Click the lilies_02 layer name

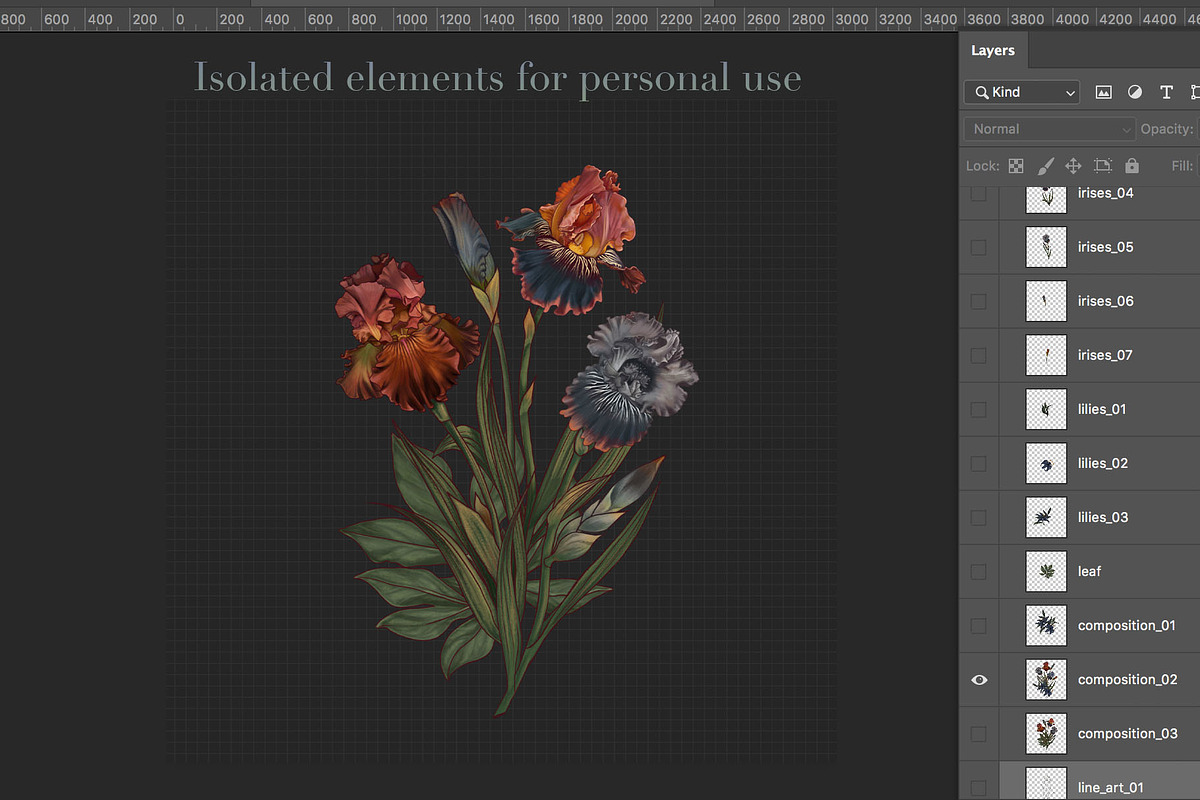coord(1103,463)
